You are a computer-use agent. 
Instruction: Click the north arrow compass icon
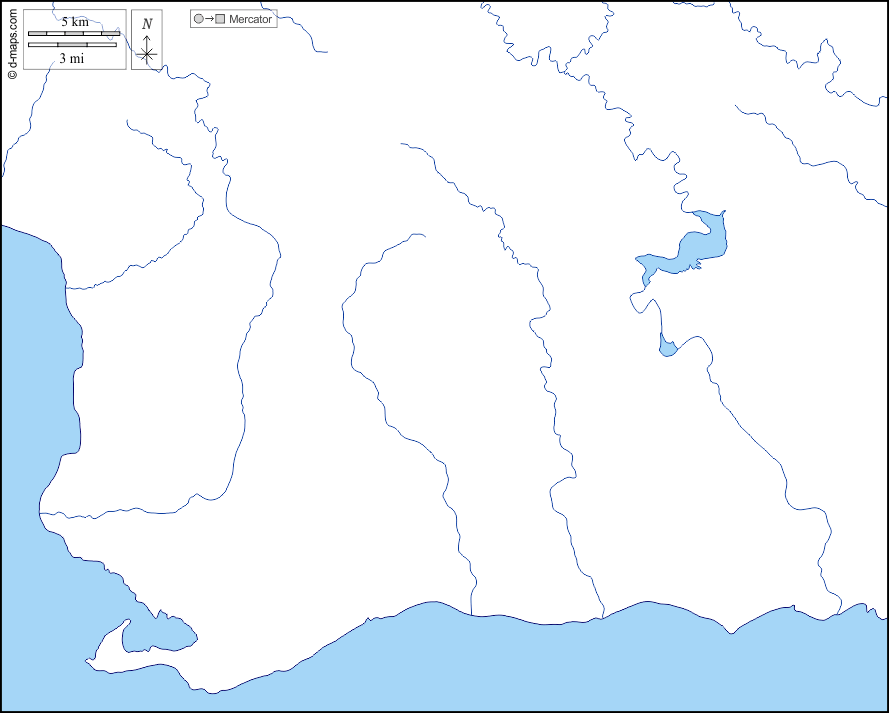pos(147,53)
